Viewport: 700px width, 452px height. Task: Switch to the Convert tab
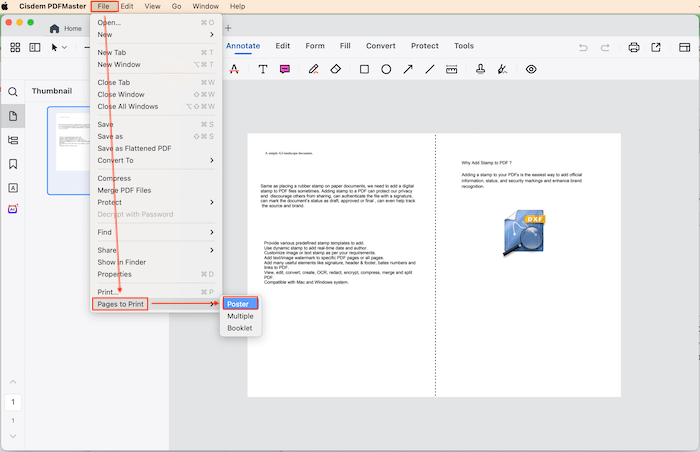[x=380, y=46]
